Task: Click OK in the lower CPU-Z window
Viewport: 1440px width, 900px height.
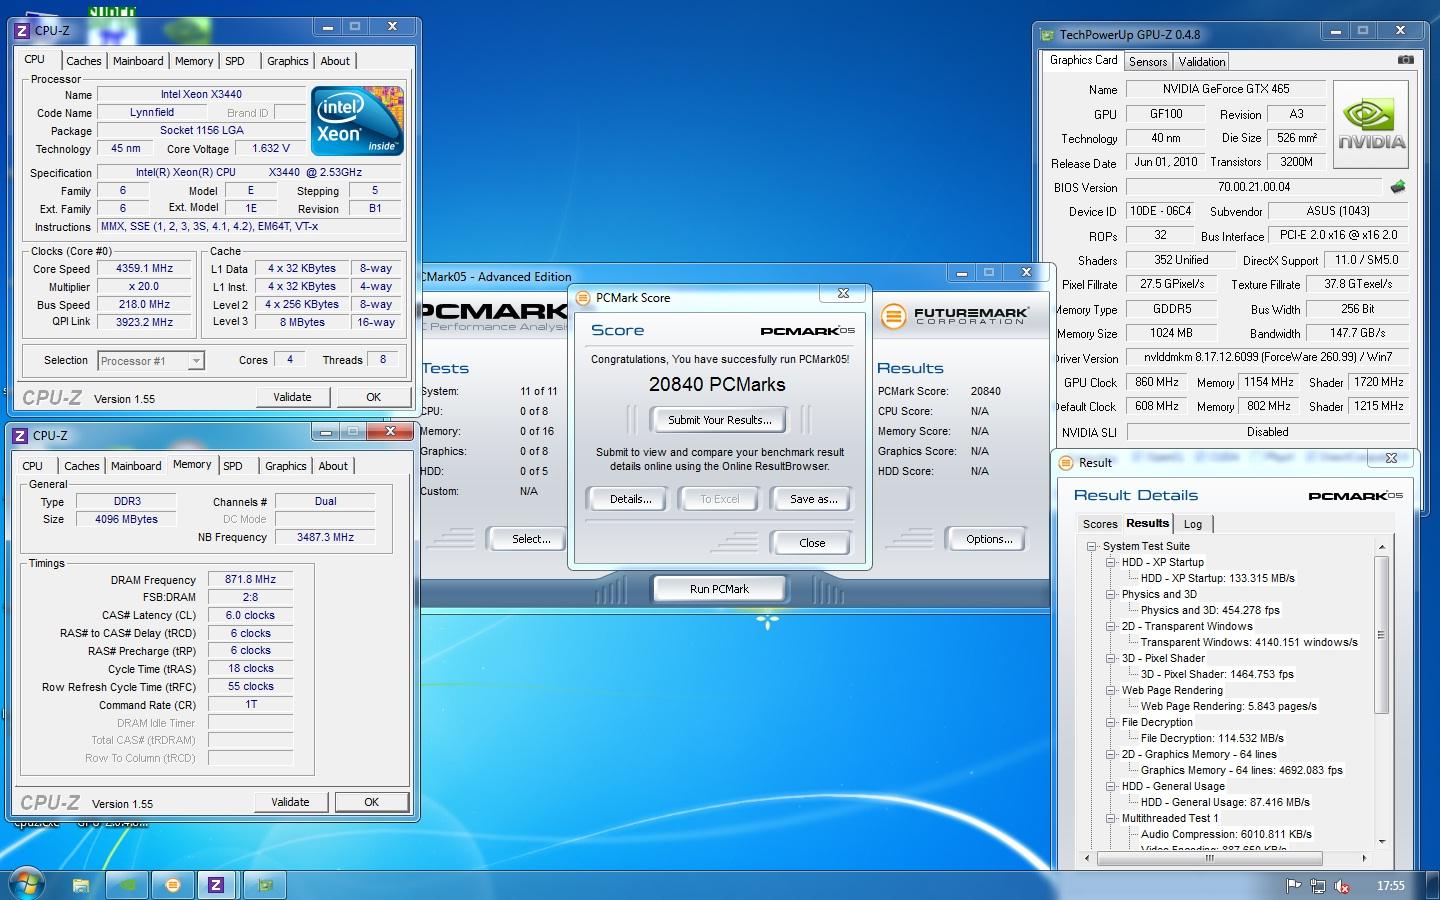Action: [x=372, y=802]
